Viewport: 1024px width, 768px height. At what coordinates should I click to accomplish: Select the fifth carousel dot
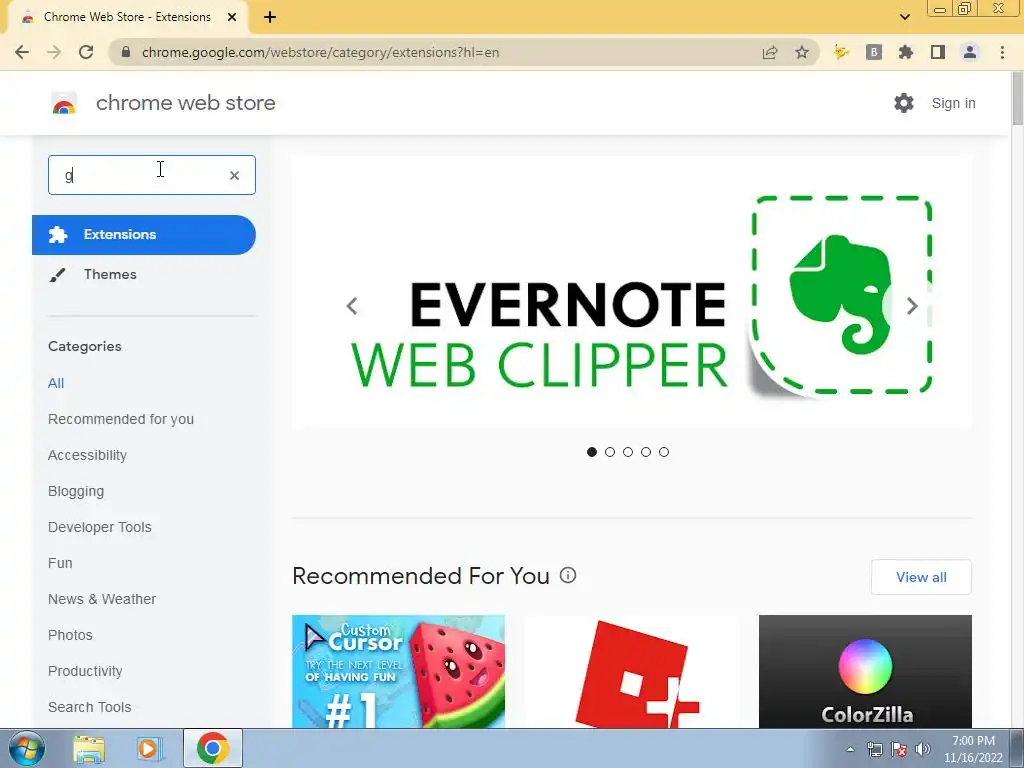[664, 452]
